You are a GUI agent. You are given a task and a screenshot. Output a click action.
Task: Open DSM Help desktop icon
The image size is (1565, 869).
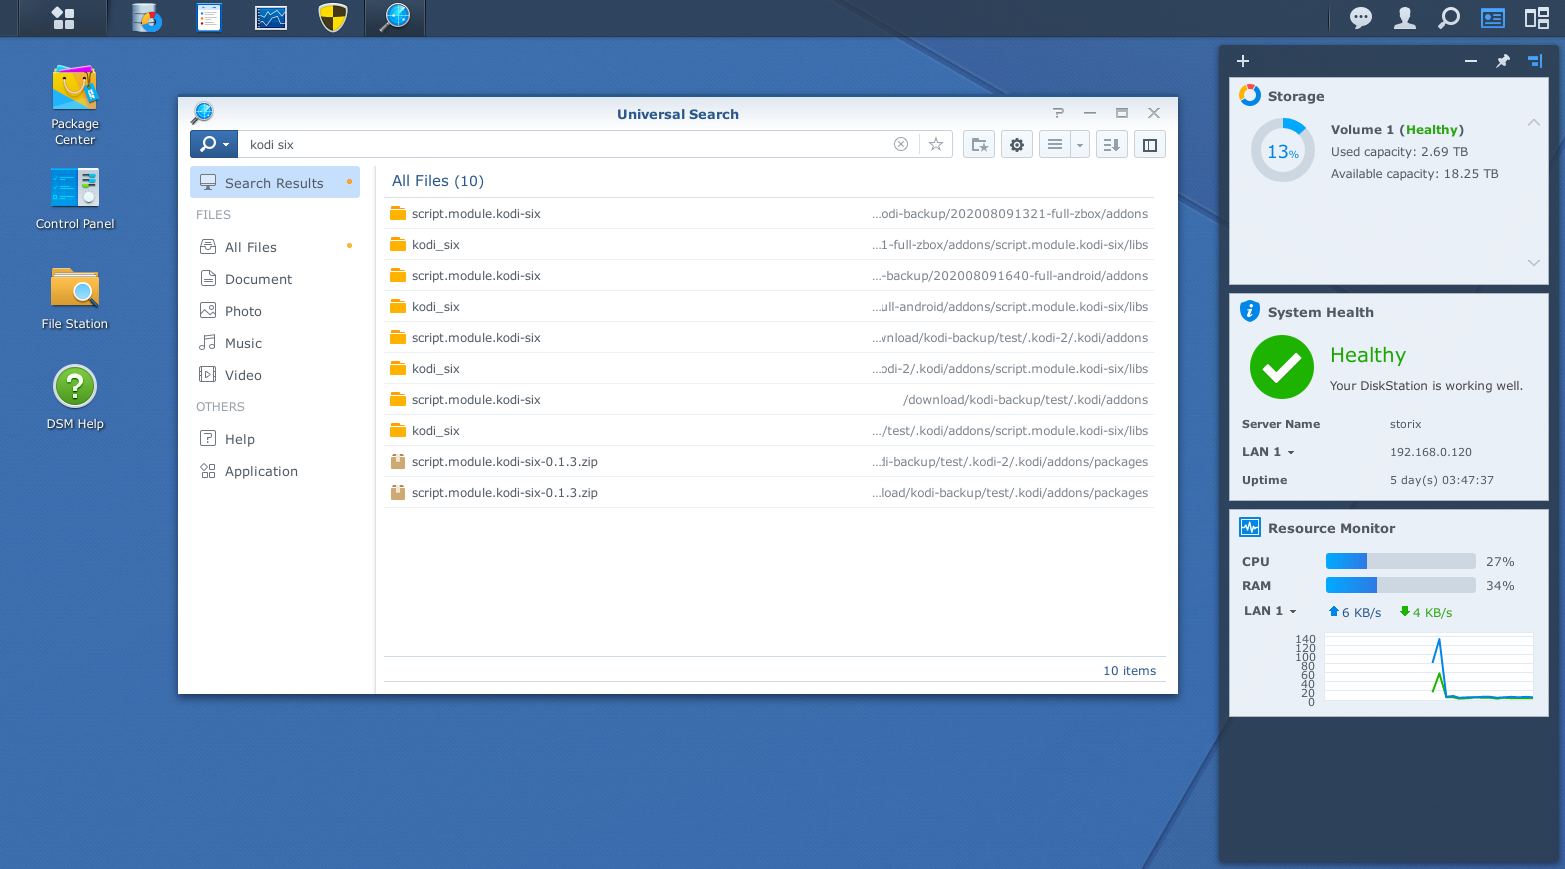point(75,398)
